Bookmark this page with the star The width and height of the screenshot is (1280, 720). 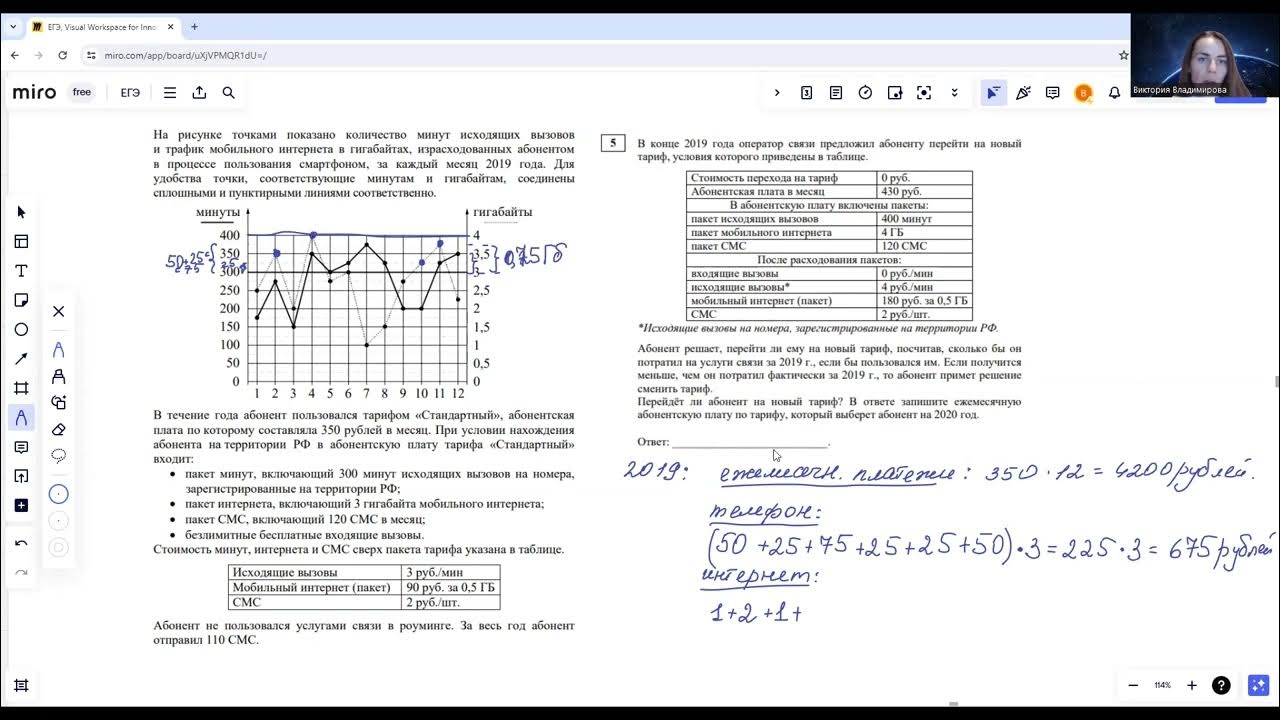(1123, 55)
